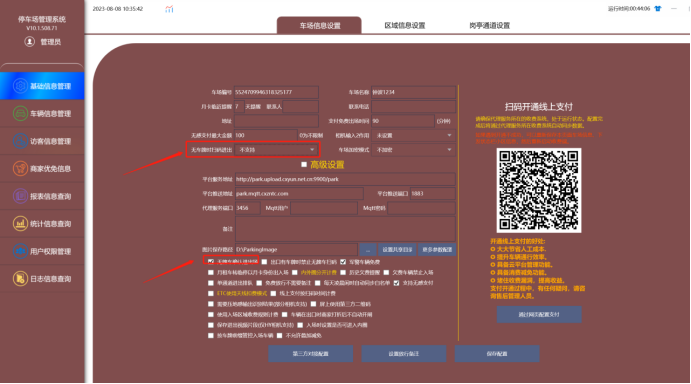Enable 欠费车辆禁止入场 checkbox
The image size is (691, 384).
[386, 272]
